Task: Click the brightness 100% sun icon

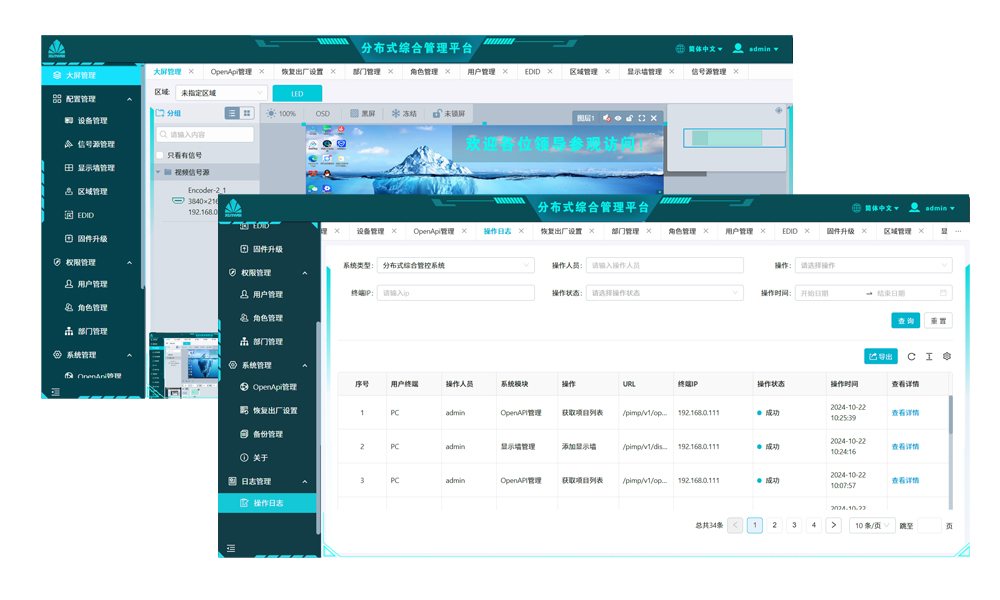Action: [271, 114]
